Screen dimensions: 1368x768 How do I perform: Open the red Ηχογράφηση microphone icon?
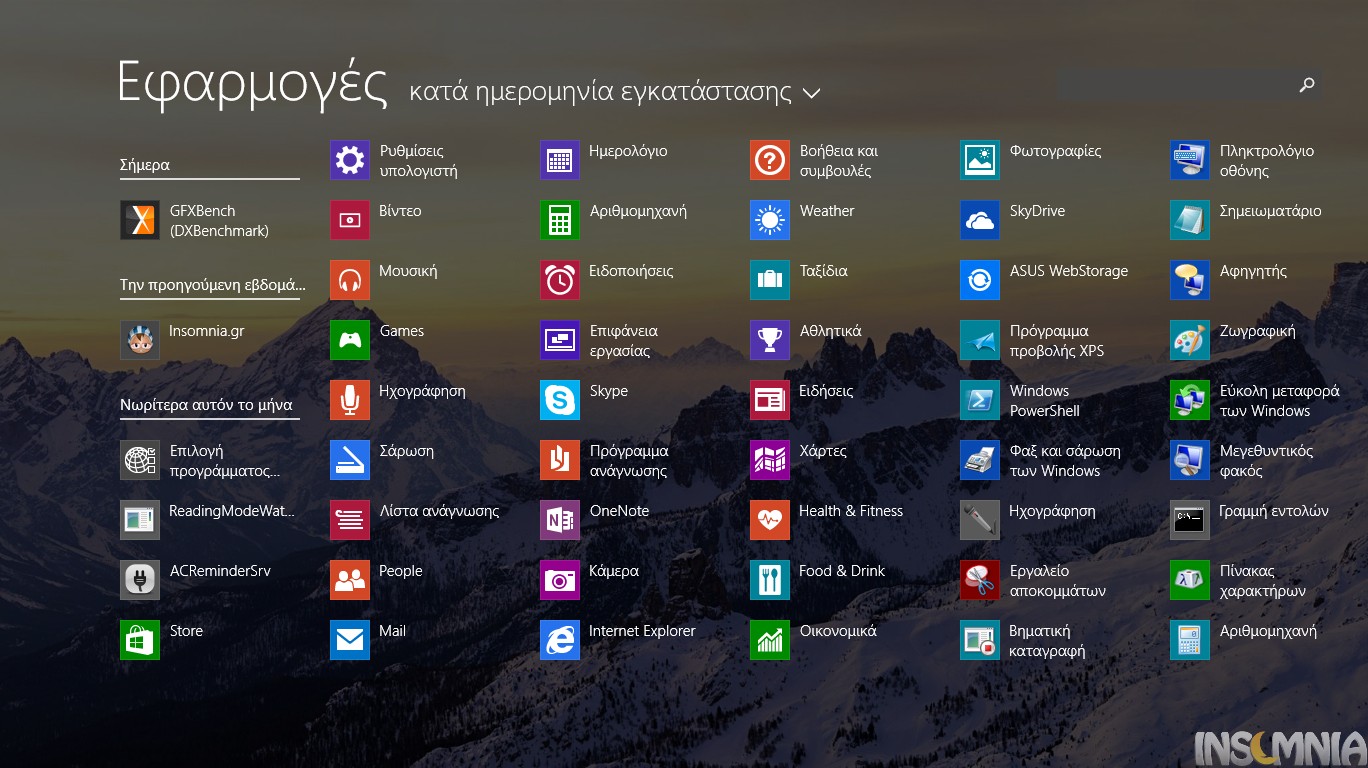pos(350,400)
